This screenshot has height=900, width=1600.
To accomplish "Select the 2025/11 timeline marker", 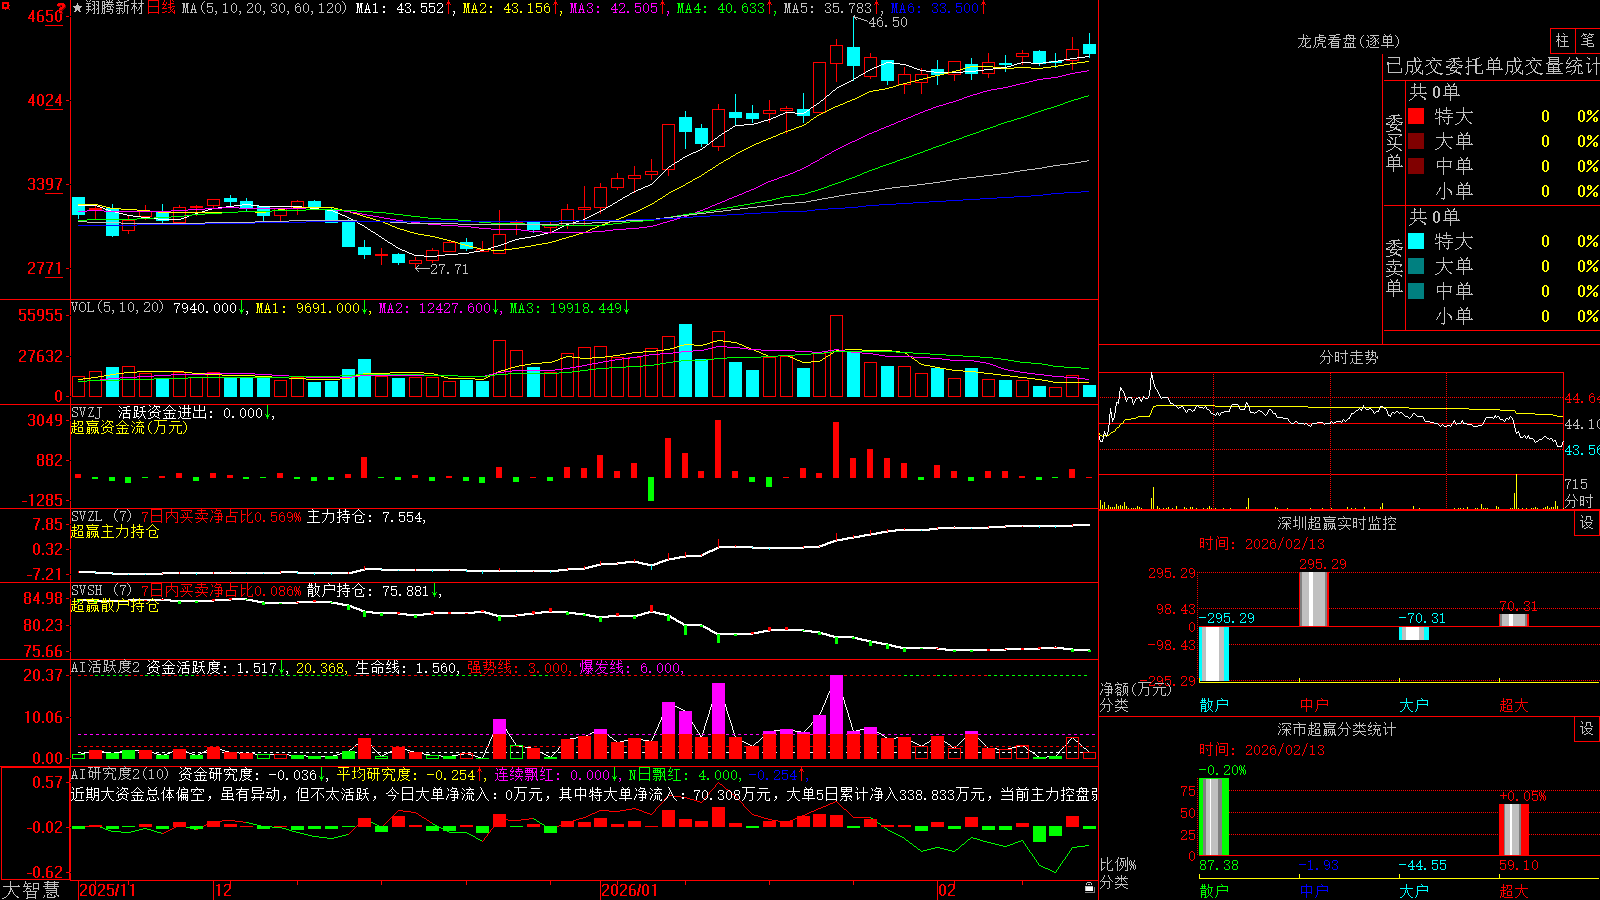I will pyautogui.click(x=107, y=890).
